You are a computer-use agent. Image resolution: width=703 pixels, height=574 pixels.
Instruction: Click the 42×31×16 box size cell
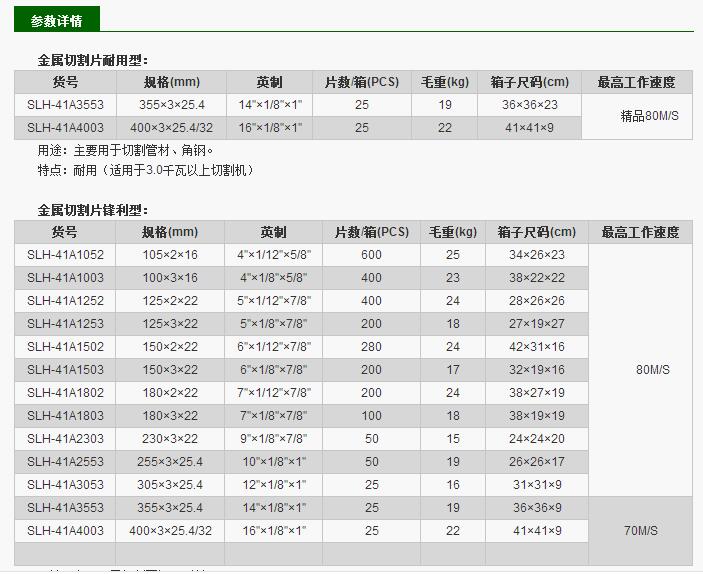[537, 347]
